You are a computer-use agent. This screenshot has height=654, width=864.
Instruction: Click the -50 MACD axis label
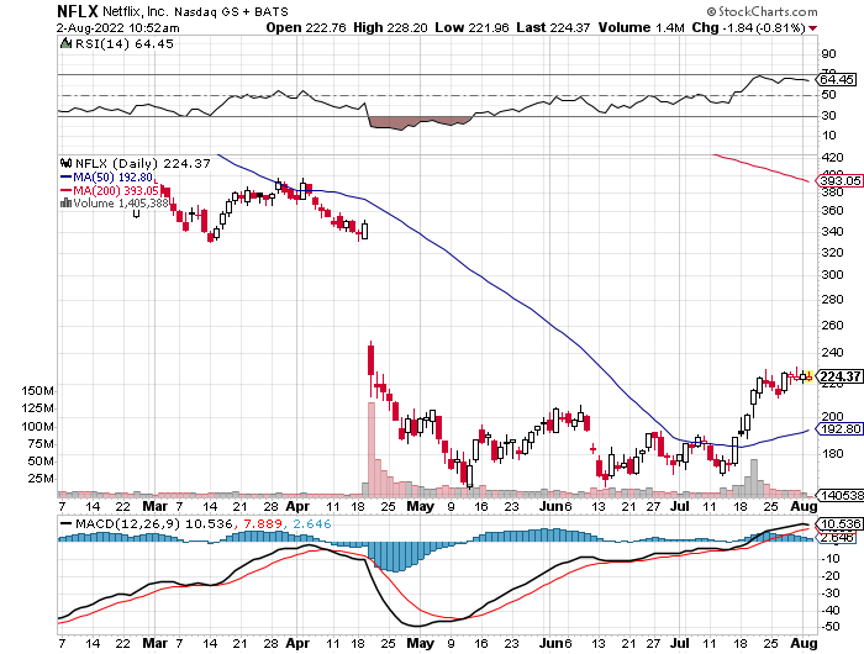830,627
